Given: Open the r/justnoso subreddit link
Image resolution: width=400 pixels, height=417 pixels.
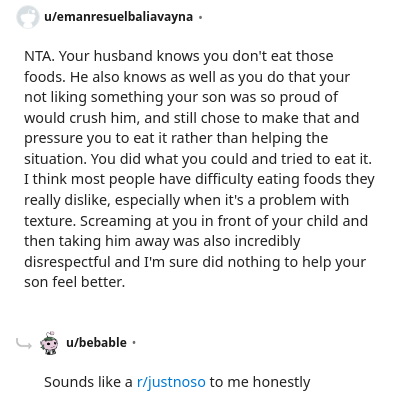Looking at the screenshot, I should (171, 382).
